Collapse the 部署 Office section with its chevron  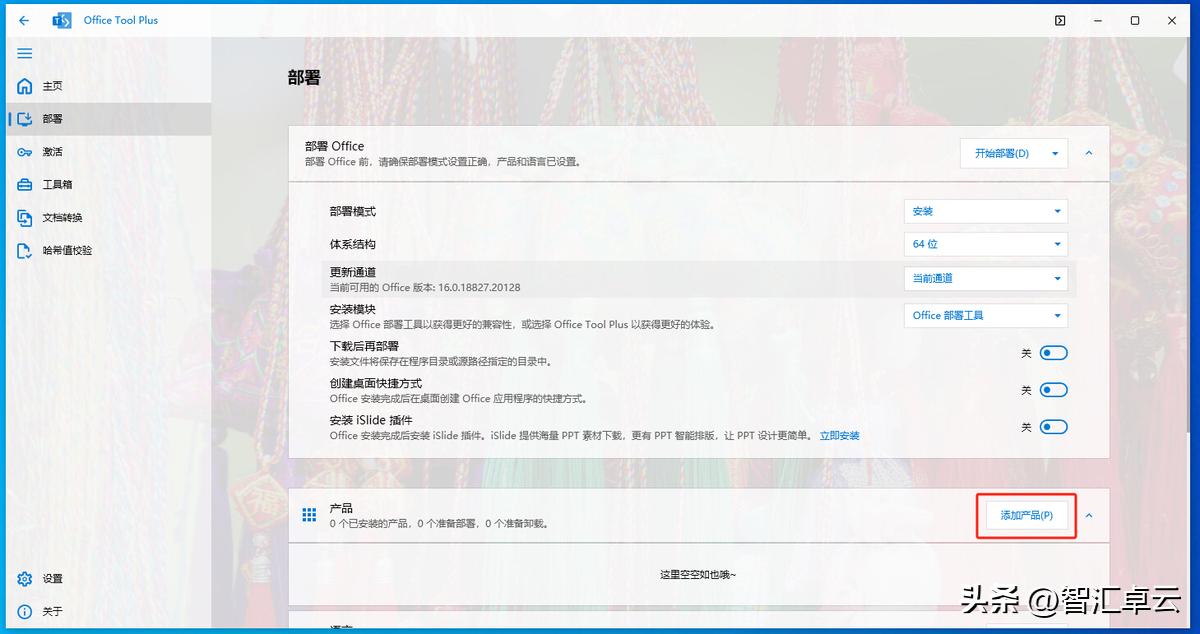pos(1088,152)
